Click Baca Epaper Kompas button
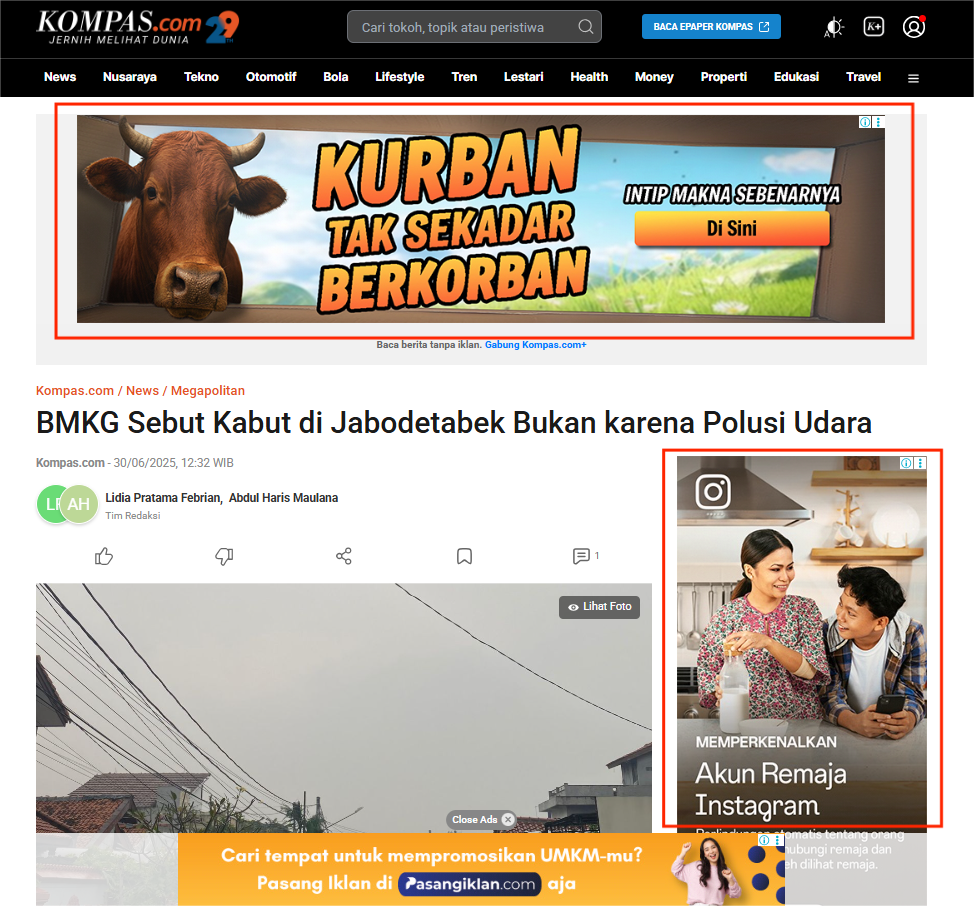The image size is (974, 906). 711,27
